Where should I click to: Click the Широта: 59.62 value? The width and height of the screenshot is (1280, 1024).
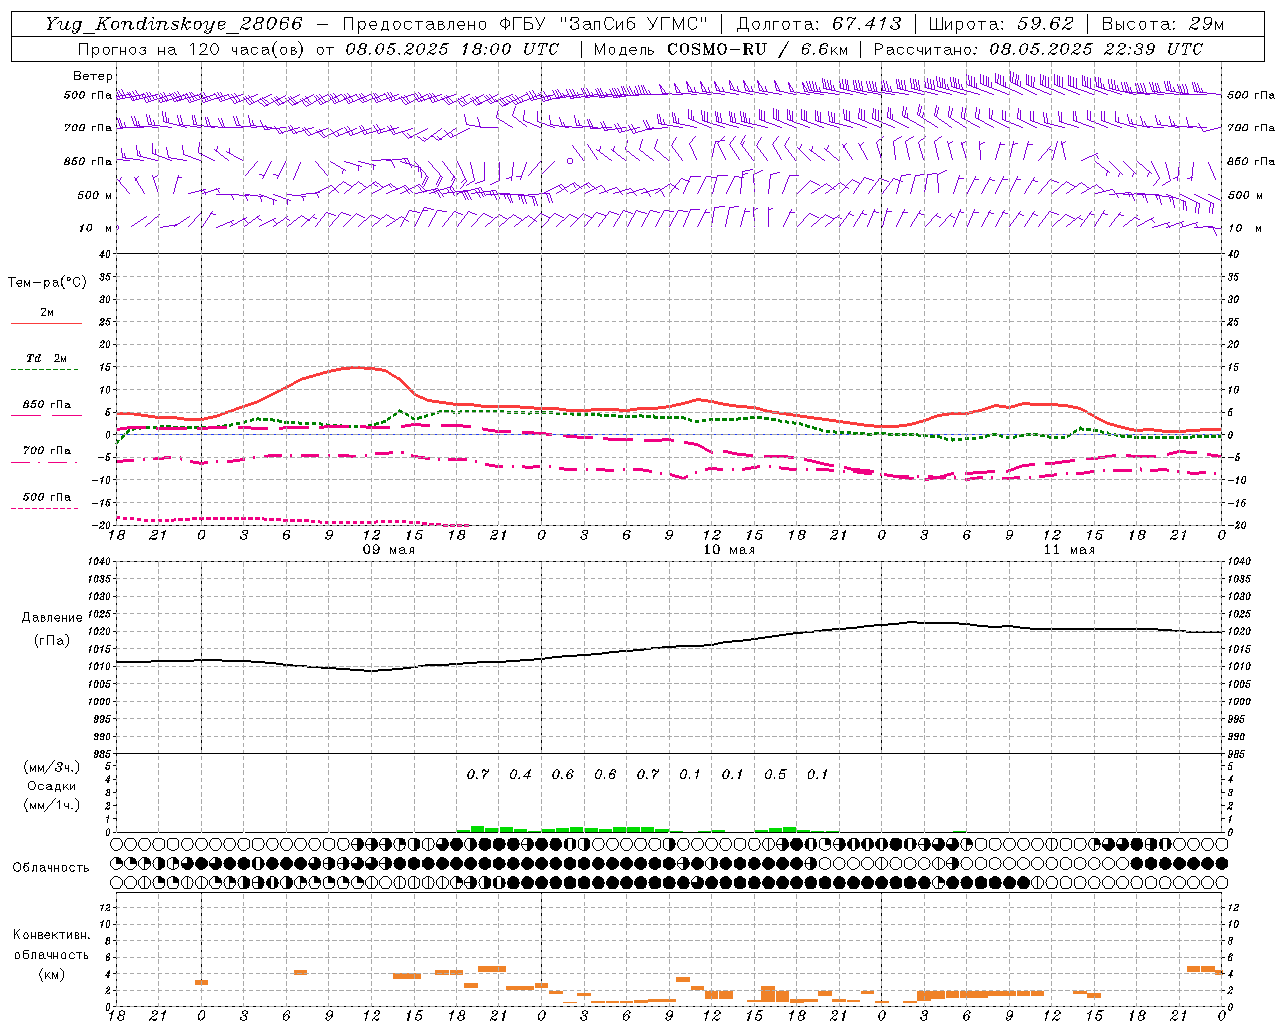coord(1001,24)
